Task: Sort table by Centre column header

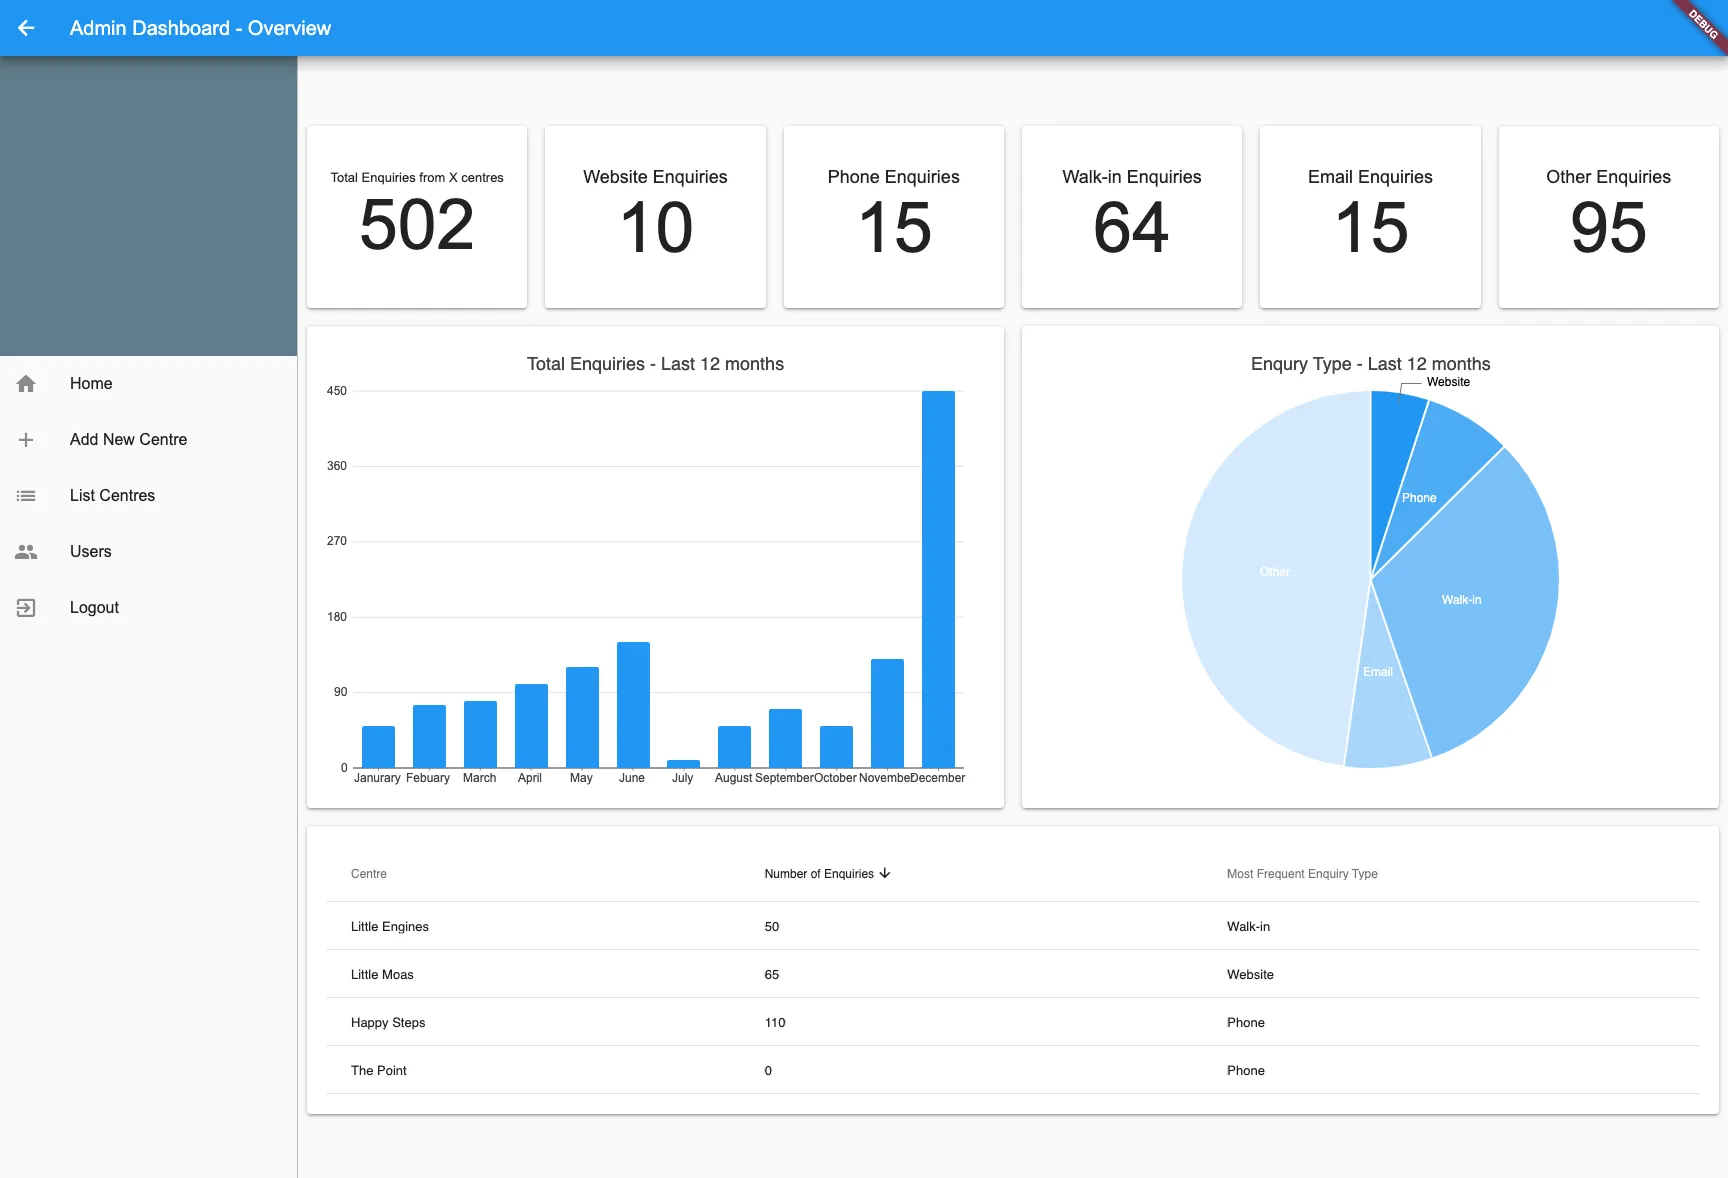Action: [369, 874]
